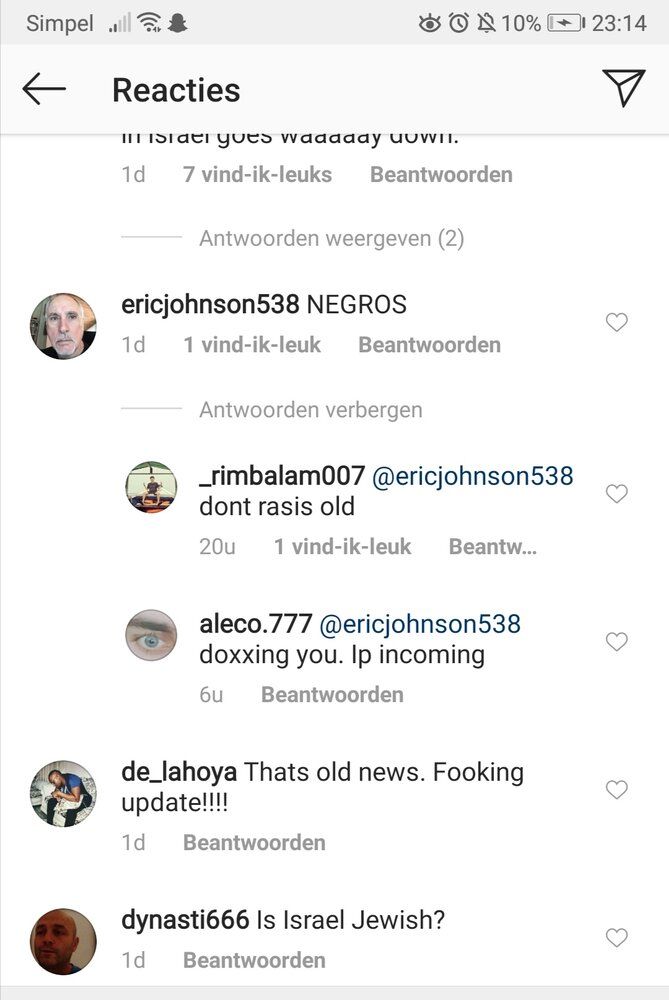Screen dimensions: 669x1000
Task: Collapse replies via Antwoorden verbergen
Action: pos(311,409)
